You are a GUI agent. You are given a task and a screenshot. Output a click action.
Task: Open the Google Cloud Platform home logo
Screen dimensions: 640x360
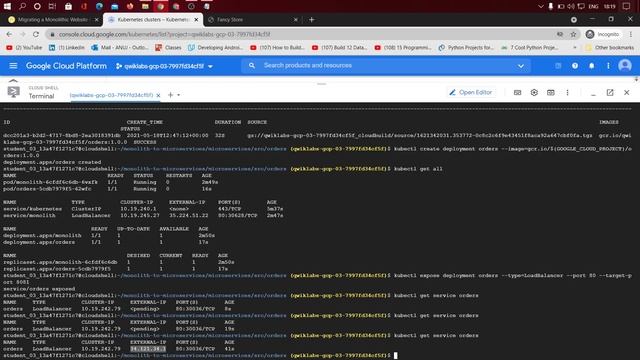pyautogui.click(x=66, y=66)
